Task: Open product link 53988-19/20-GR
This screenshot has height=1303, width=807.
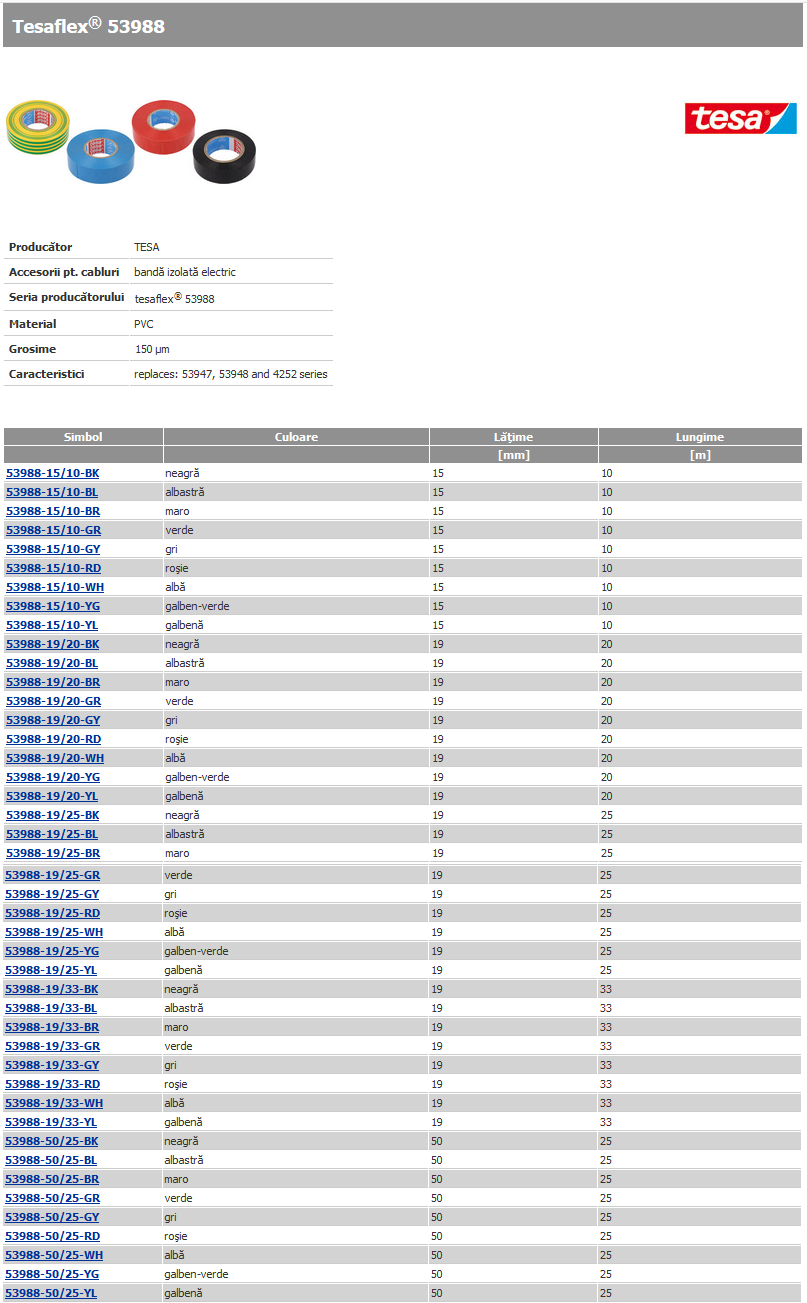Action: pyautogui.click(x=53, y=701)
